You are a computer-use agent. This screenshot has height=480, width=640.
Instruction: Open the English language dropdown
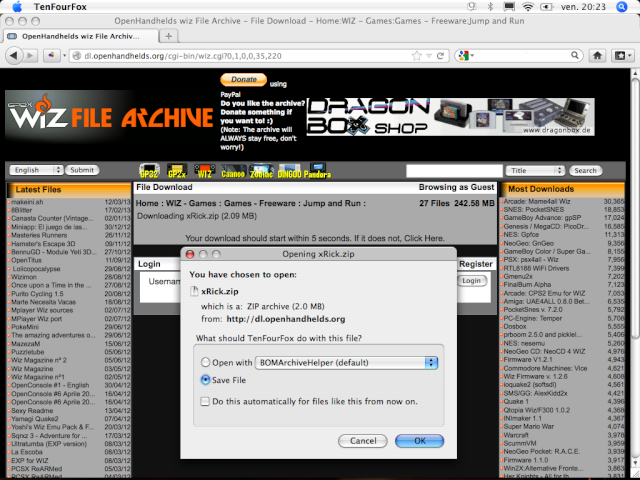(x=36, y=170)
